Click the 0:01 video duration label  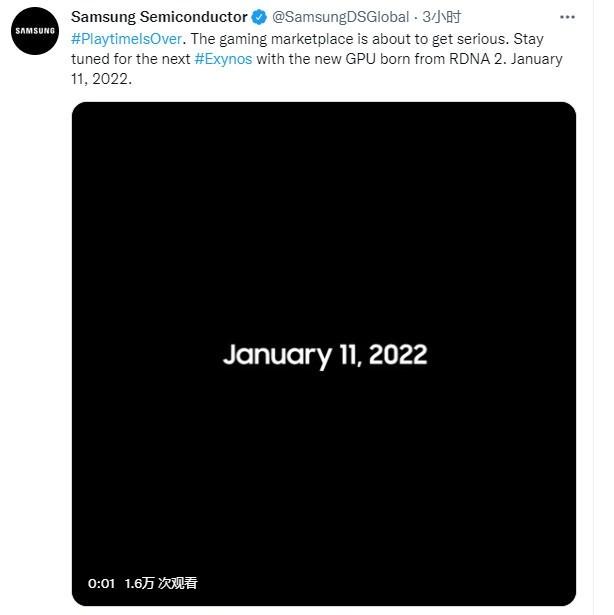tap(101, 584)
